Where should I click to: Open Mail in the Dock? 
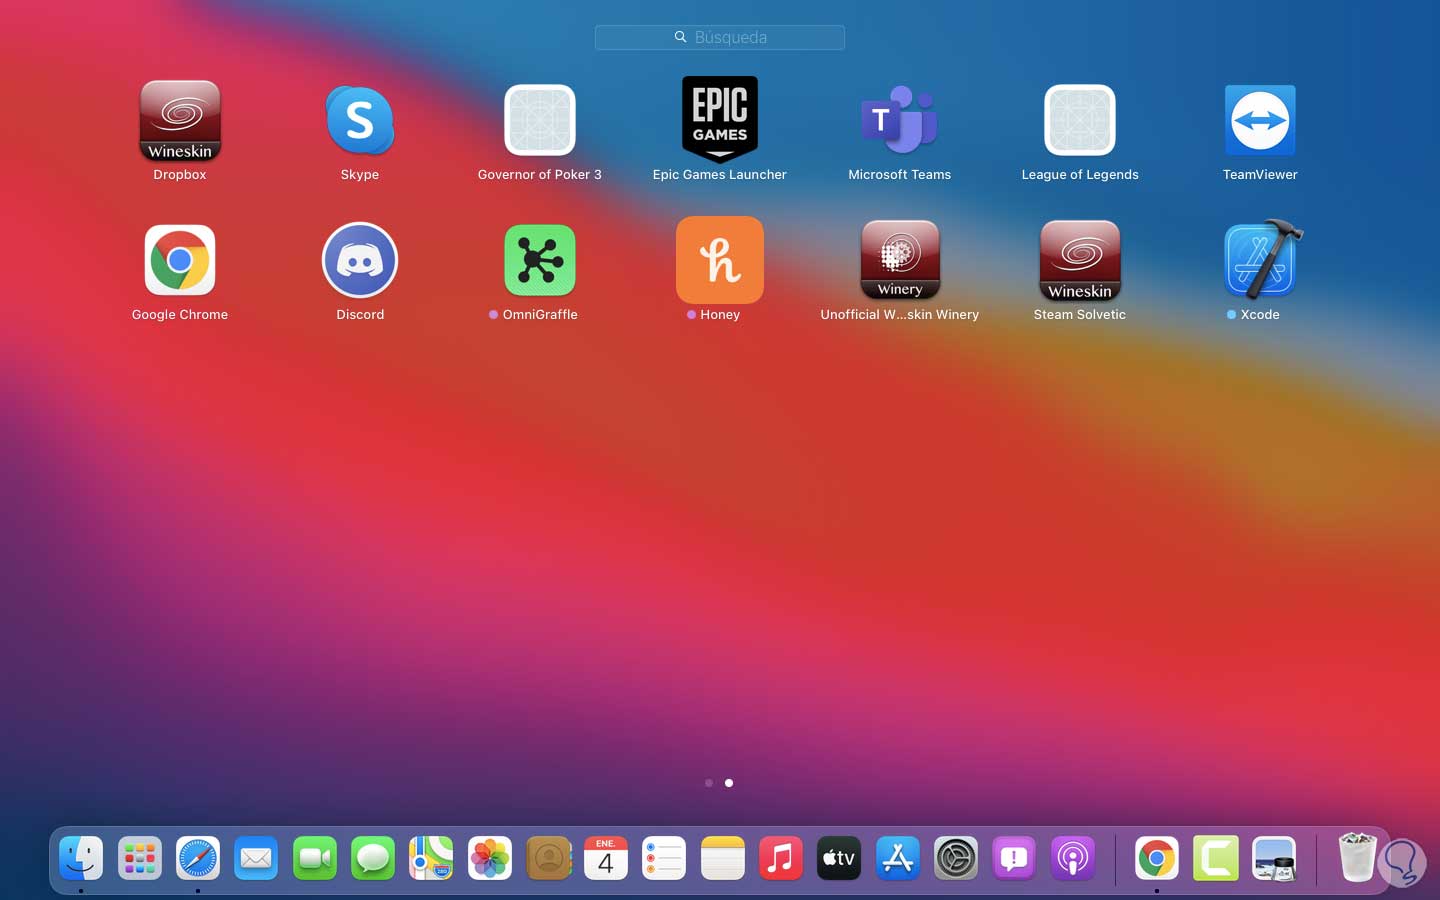pyautogui.click(x=256, y=858)
